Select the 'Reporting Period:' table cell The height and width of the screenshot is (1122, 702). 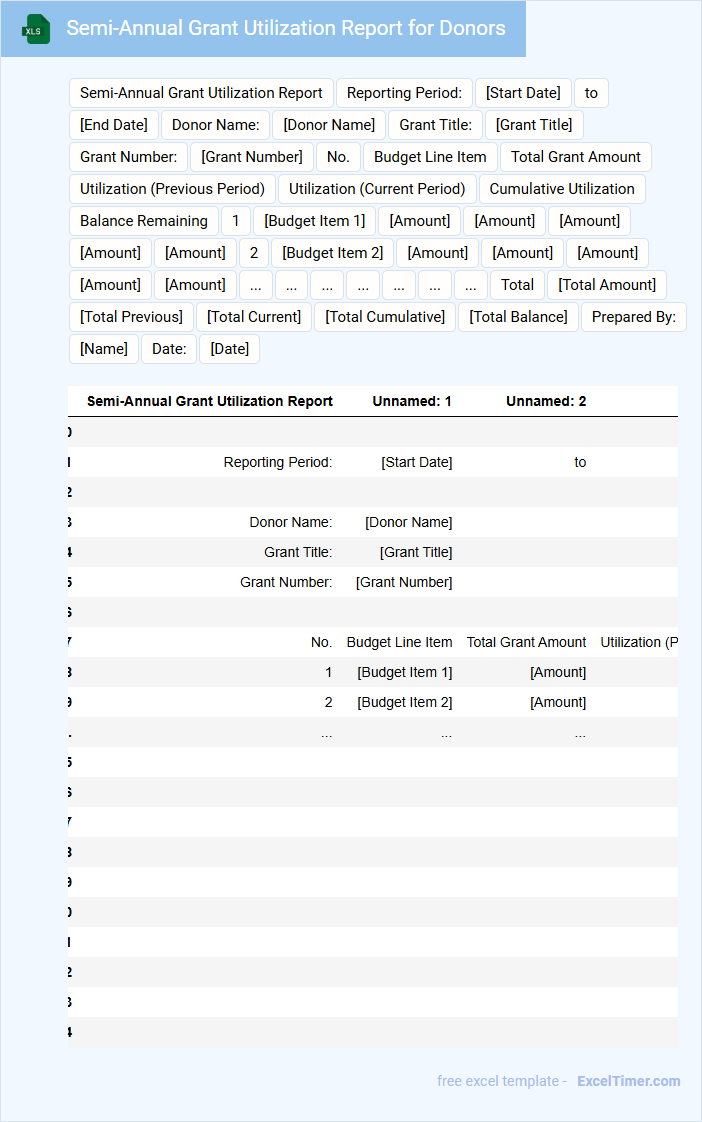pos(278,462)
